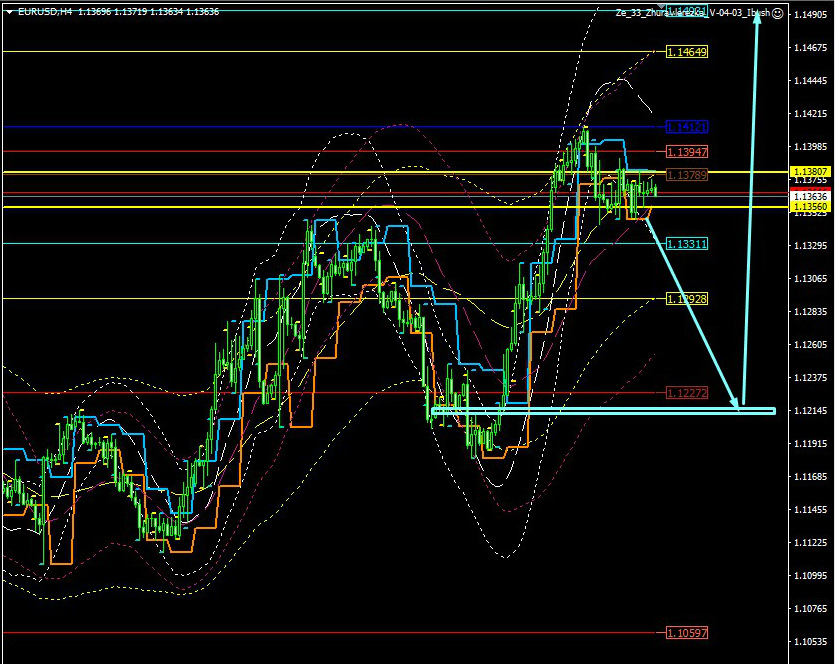Image resolution: width=835 pixels, height=664 pixels.
Task: Click the smiley Expert Advisor icon
Action: pos(777,13)
